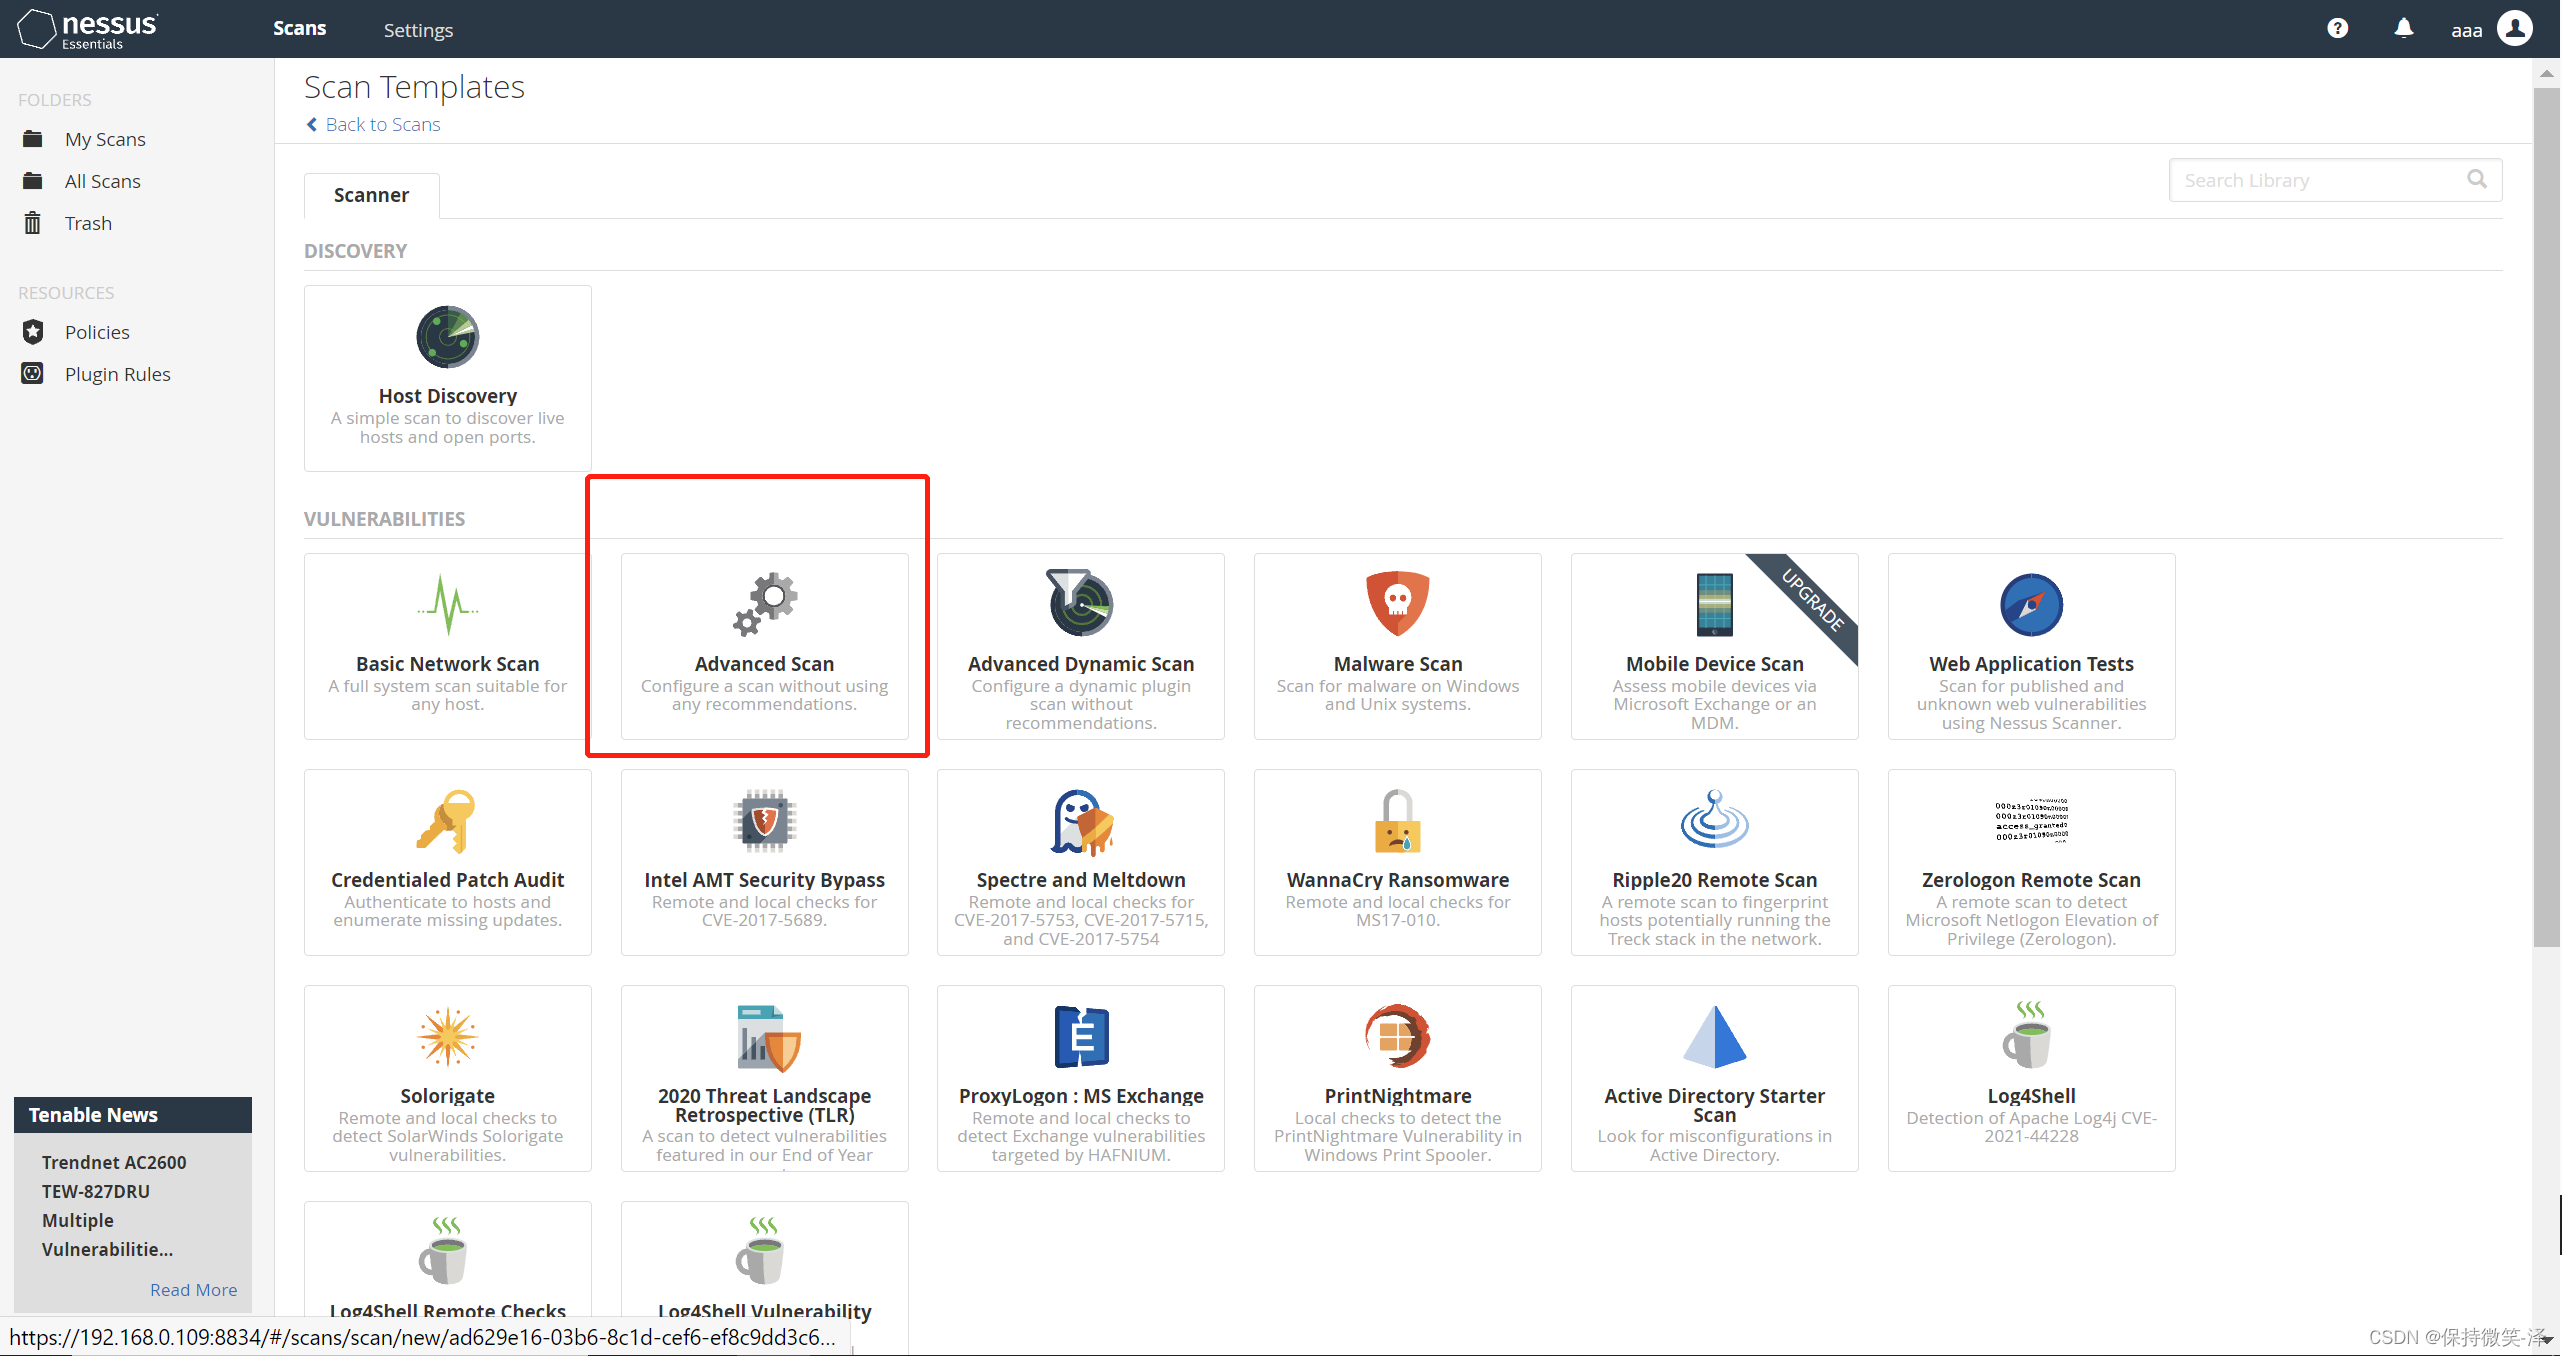The image size is (2562, 1356).
Task: Select the Advanced Scan gears icon
Action: click(765, 604)
